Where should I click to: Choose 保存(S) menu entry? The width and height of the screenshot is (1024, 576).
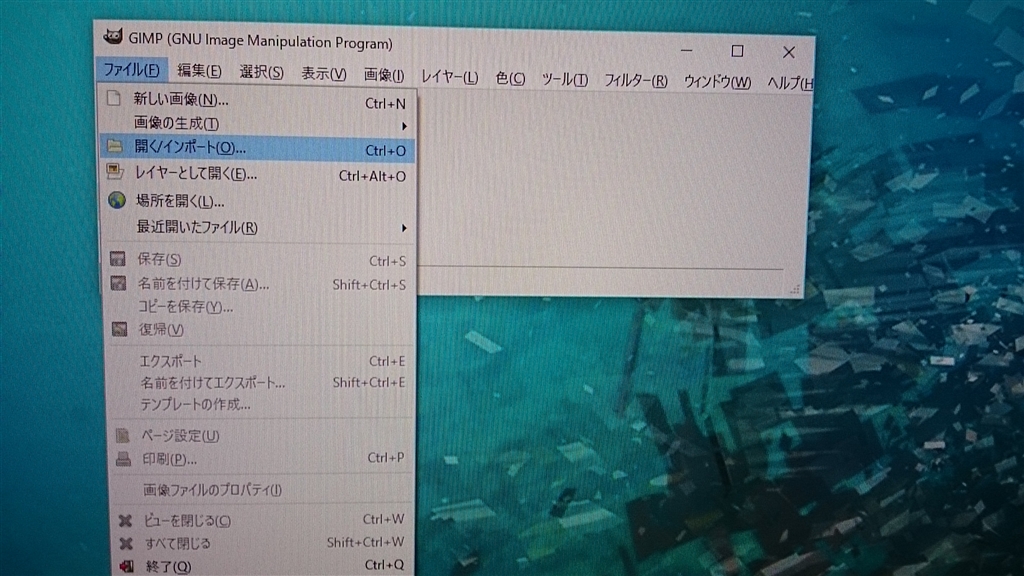click(x=260, y=260)
